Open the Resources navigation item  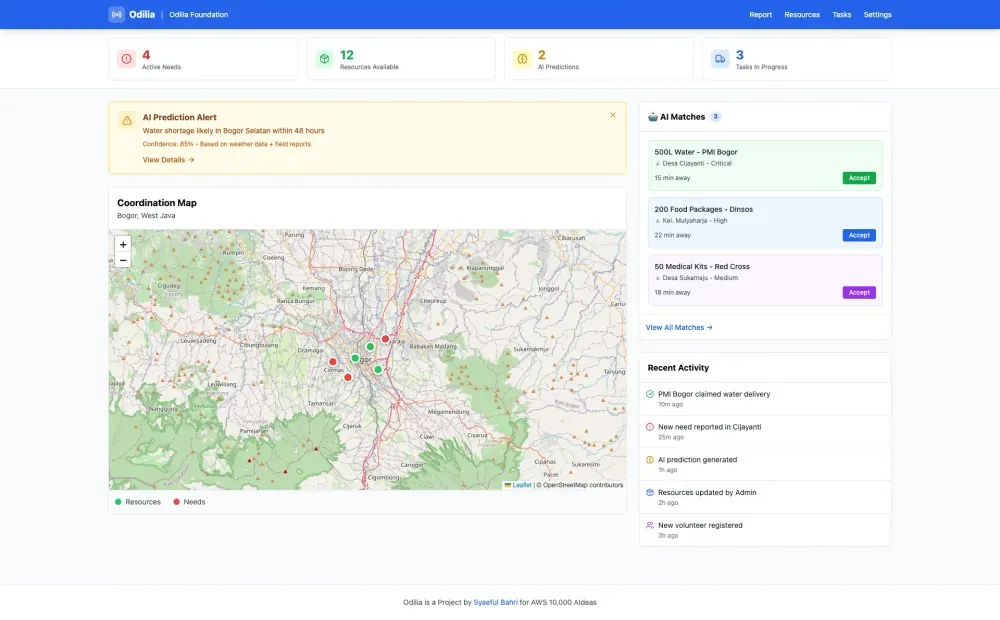[x=802, y=14]
